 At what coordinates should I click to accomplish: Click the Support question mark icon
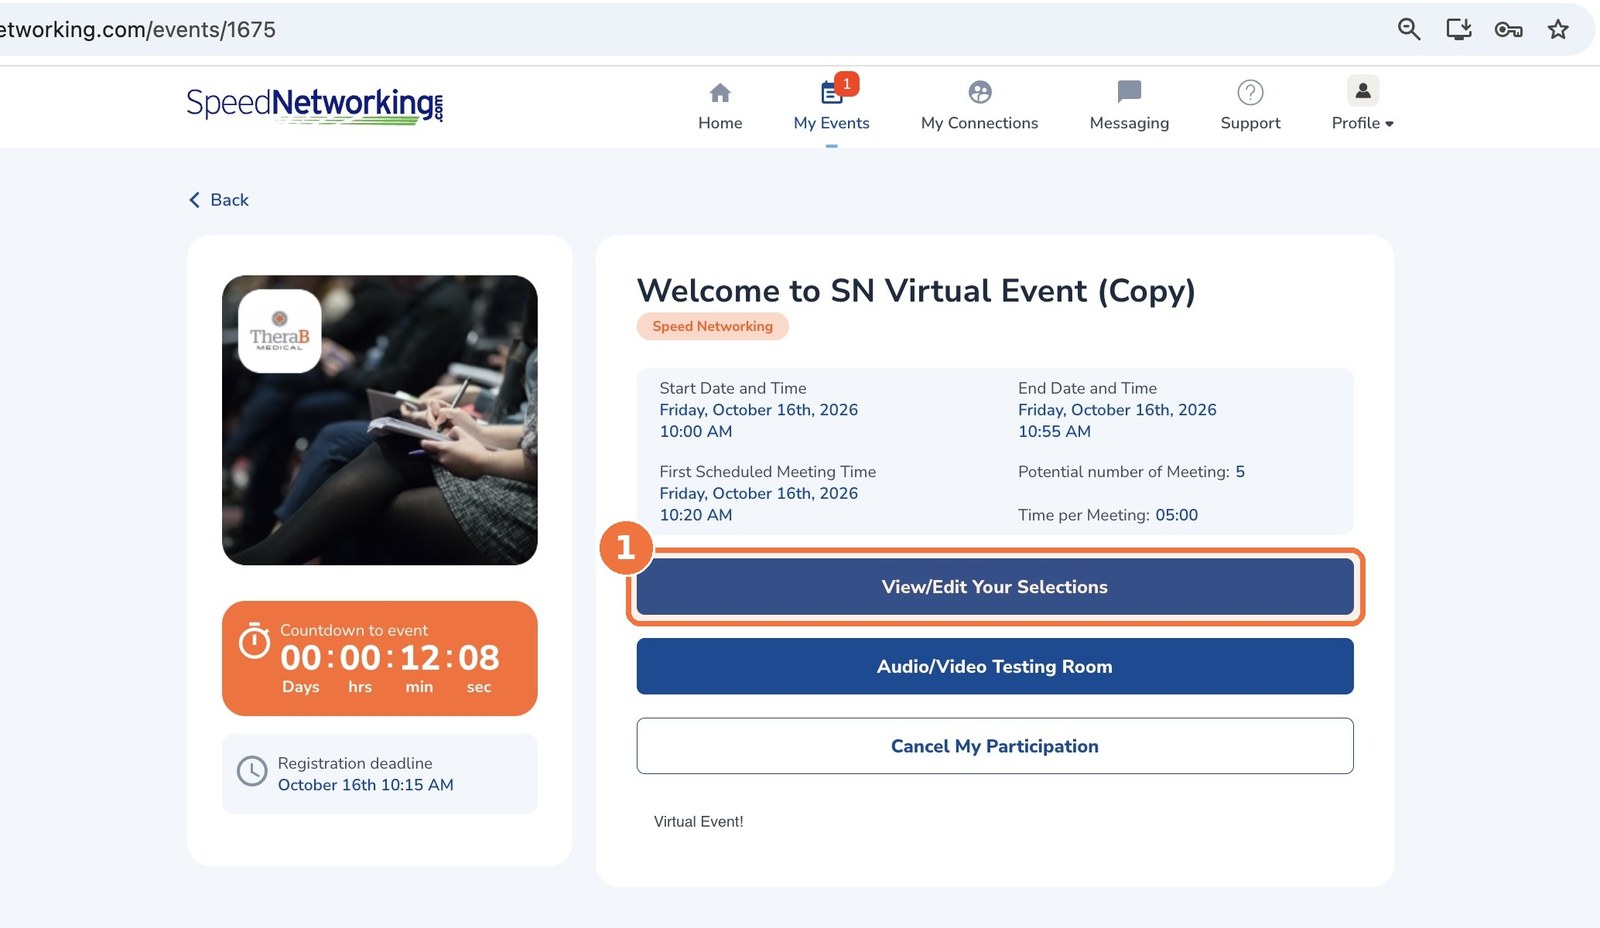click(x=1250, y=92)
